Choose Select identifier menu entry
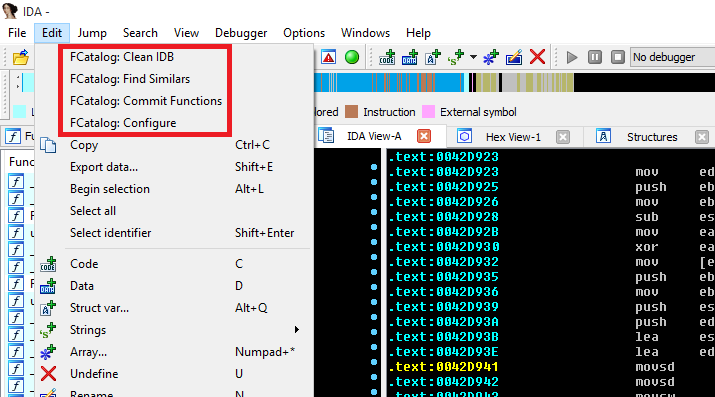This screenshot has height=397, width=715. point(174,232)
